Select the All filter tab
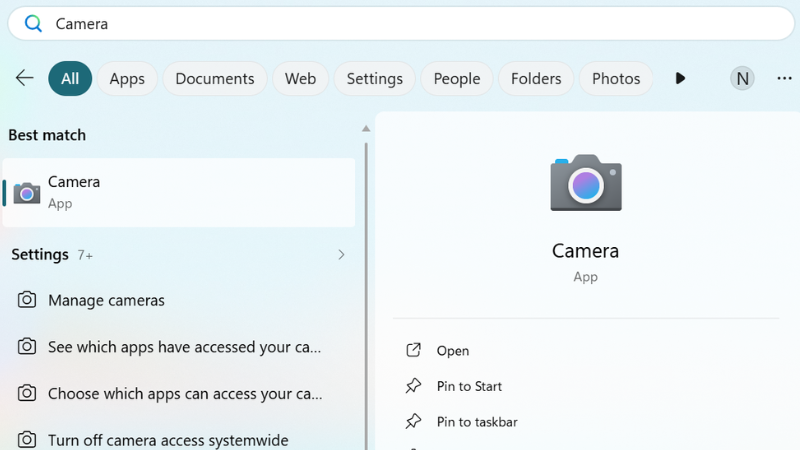 pyautogui.click(x=70, y=79)
